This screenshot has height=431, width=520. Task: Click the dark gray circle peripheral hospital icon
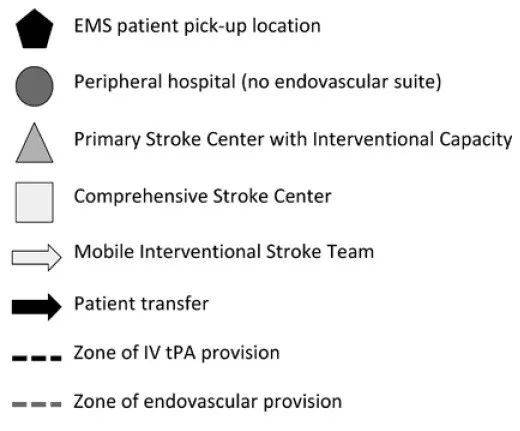pos(34,86)
